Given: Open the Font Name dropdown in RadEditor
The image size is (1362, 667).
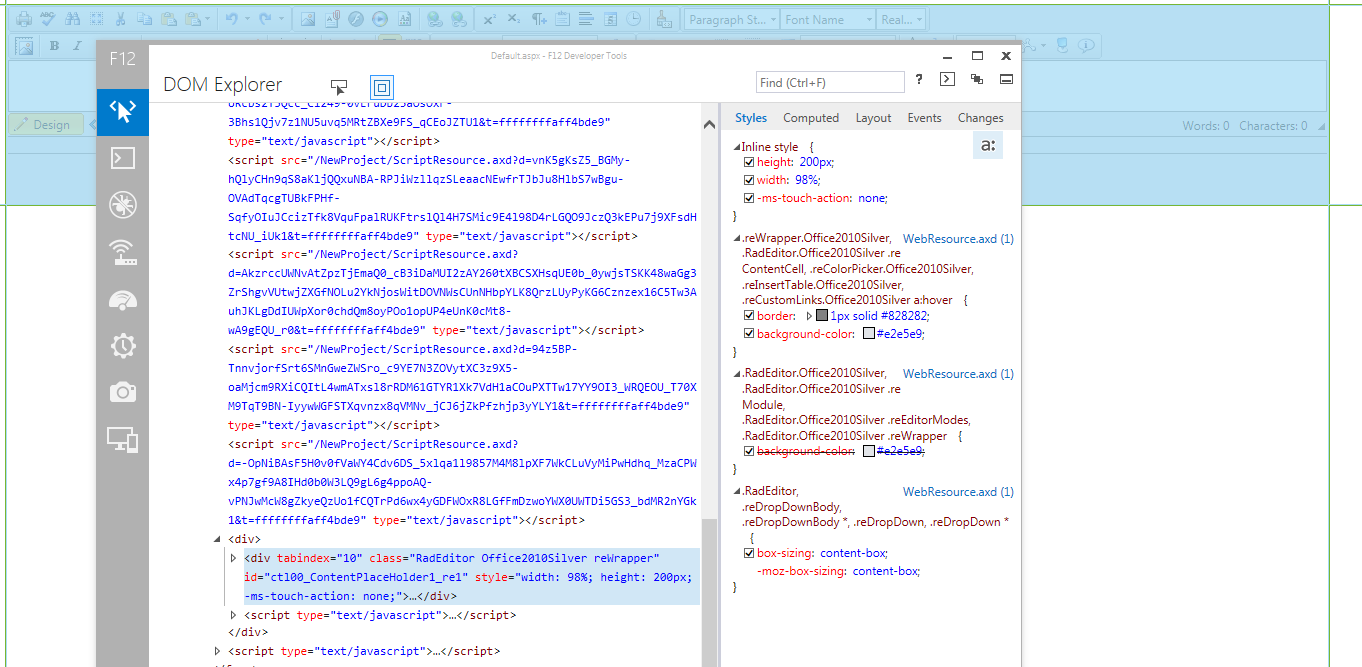Looking at the screenshot, I should pyautogui.click(x=829, y=19).
